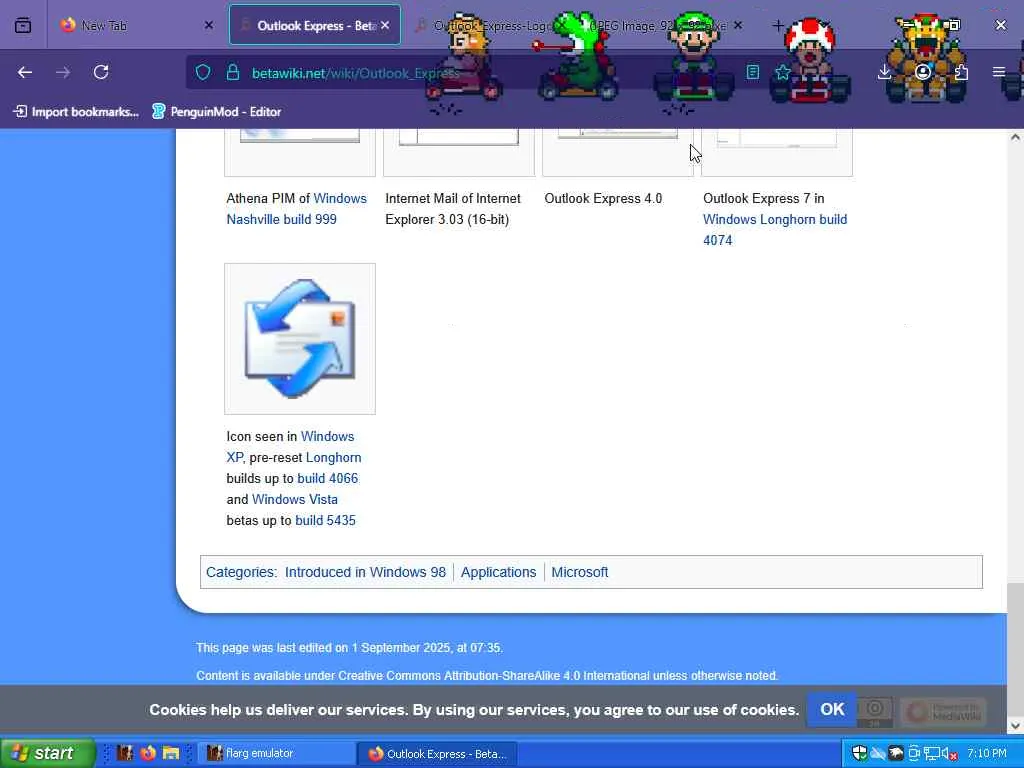Screen dimensions: 1024x768
Task: Follow the Longhorn link in icon caption
Action: click(333, 457)
